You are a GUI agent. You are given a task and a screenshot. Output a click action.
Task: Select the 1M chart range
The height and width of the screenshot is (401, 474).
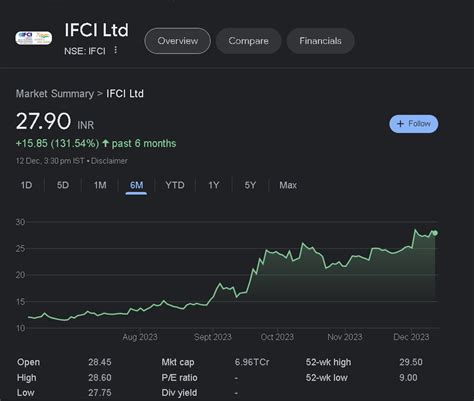point(100,185)
